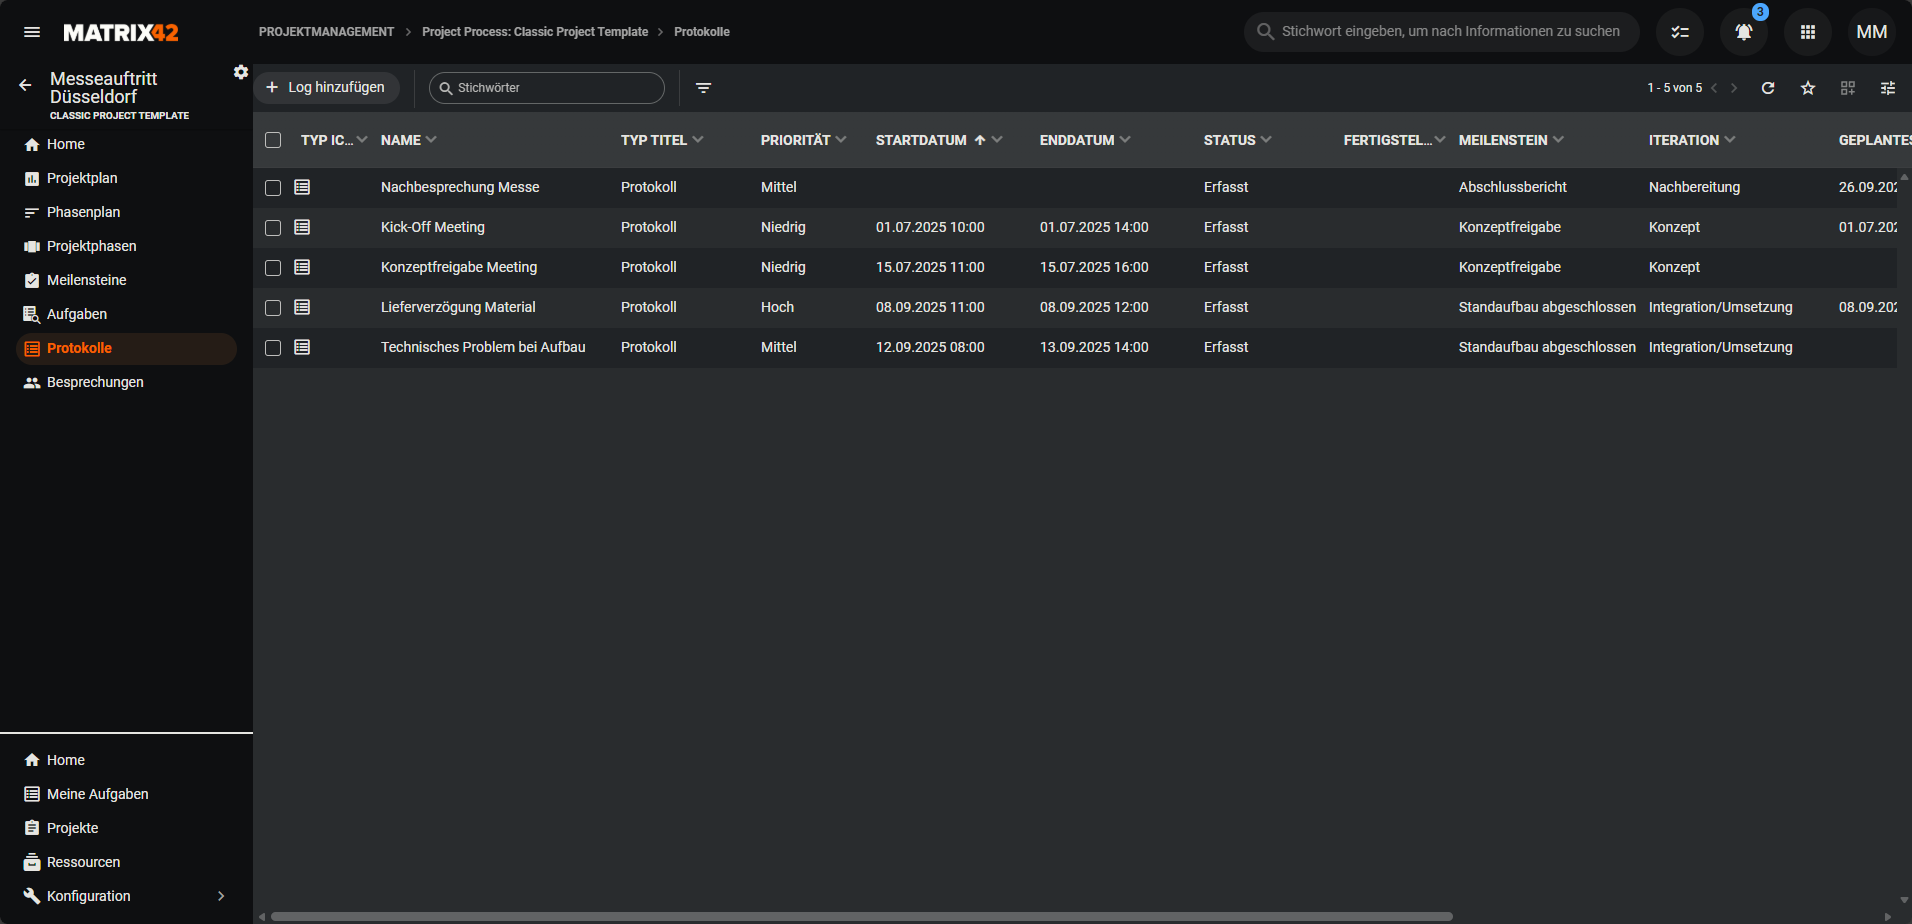The width and height of the screenshot is (1912, 924).
Task: Open the filter icon next to search
Action: 704,88
